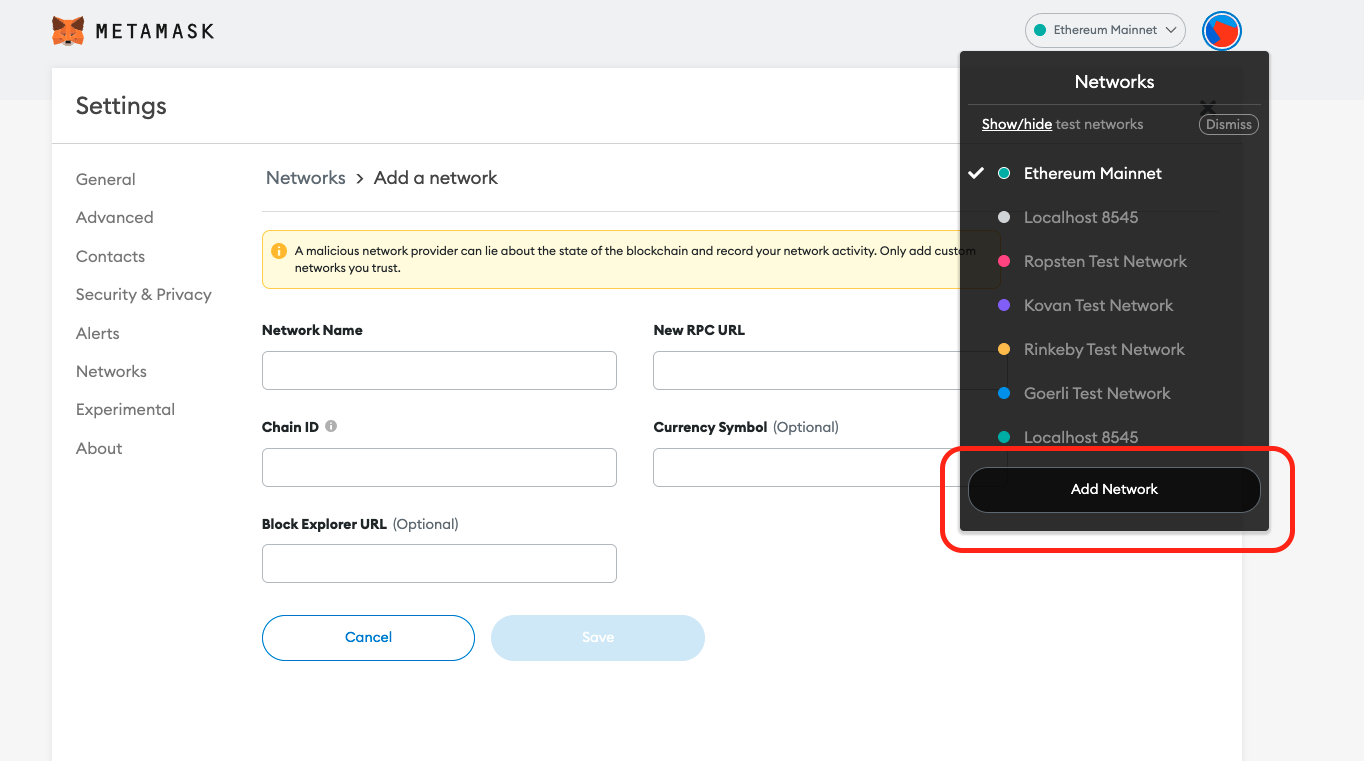Open Advanced settings
Screen dimensions: 1364x761
coord(115,218)
